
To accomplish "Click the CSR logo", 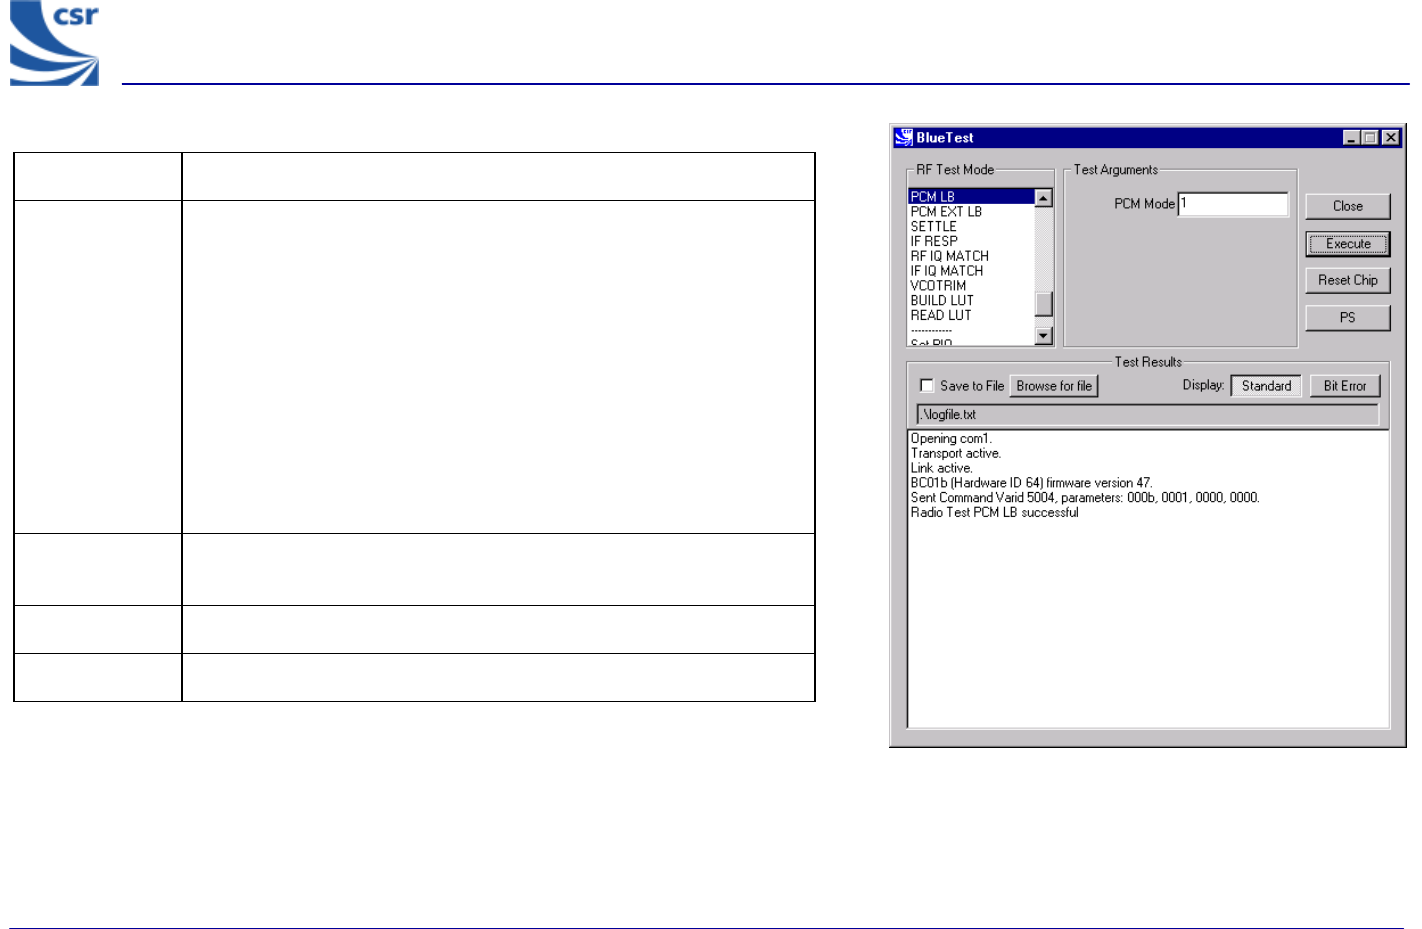I will [x=54, y=42].
